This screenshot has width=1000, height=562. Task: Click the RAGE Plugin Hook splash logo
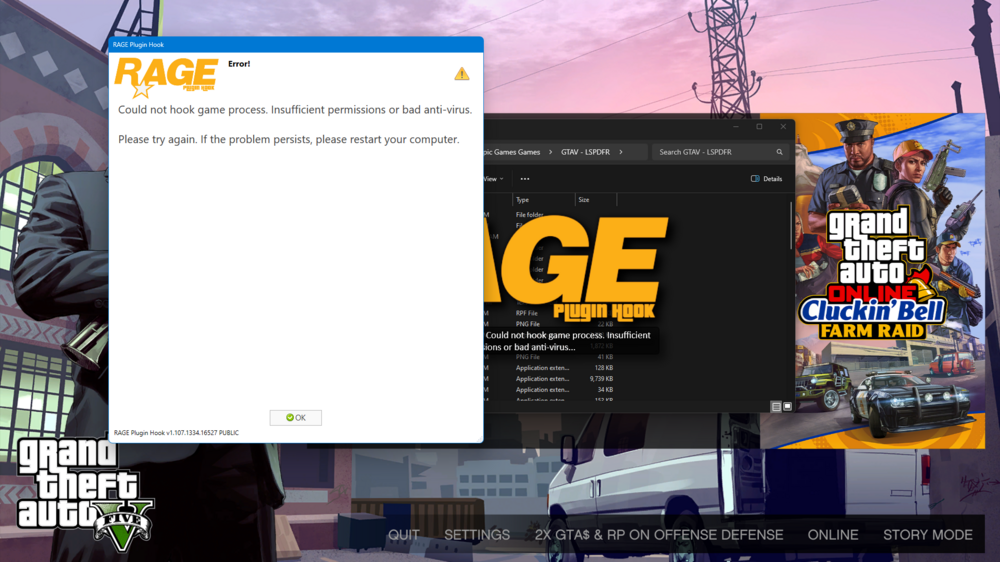coord(577,268)
